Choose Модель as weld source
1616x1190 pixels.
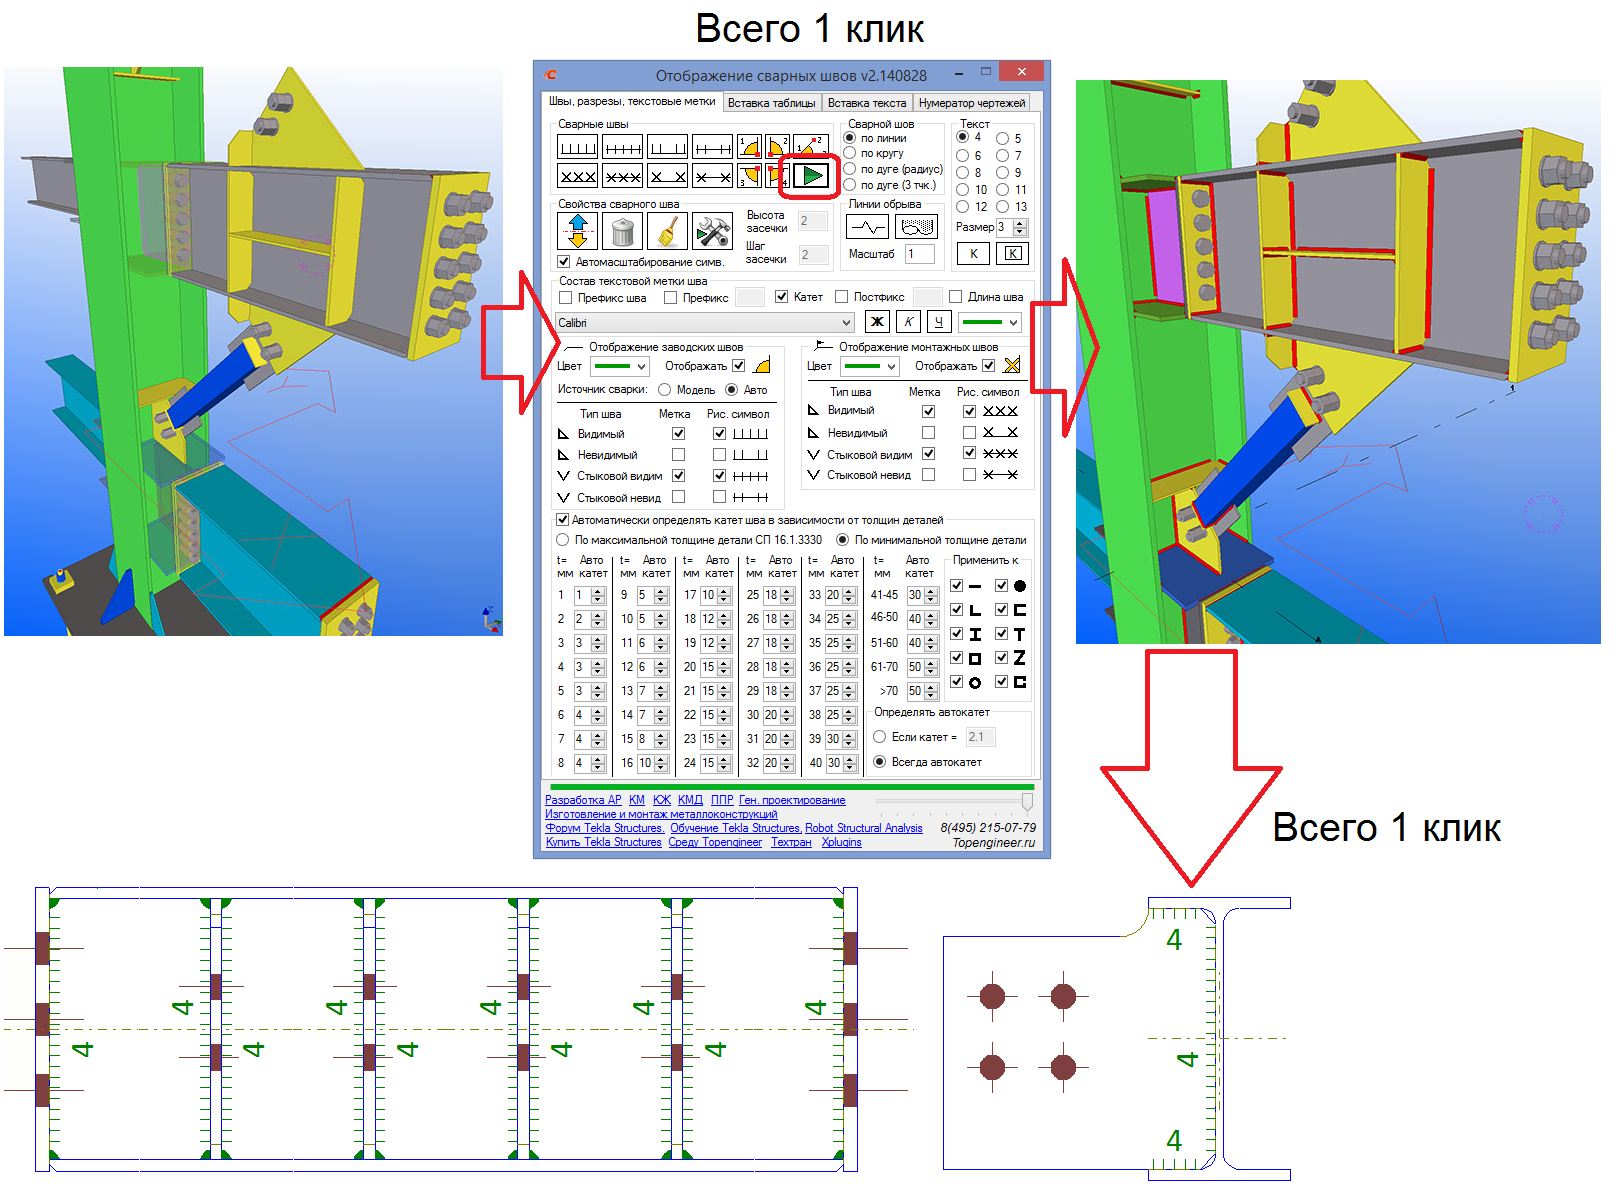tap(665, 390)
